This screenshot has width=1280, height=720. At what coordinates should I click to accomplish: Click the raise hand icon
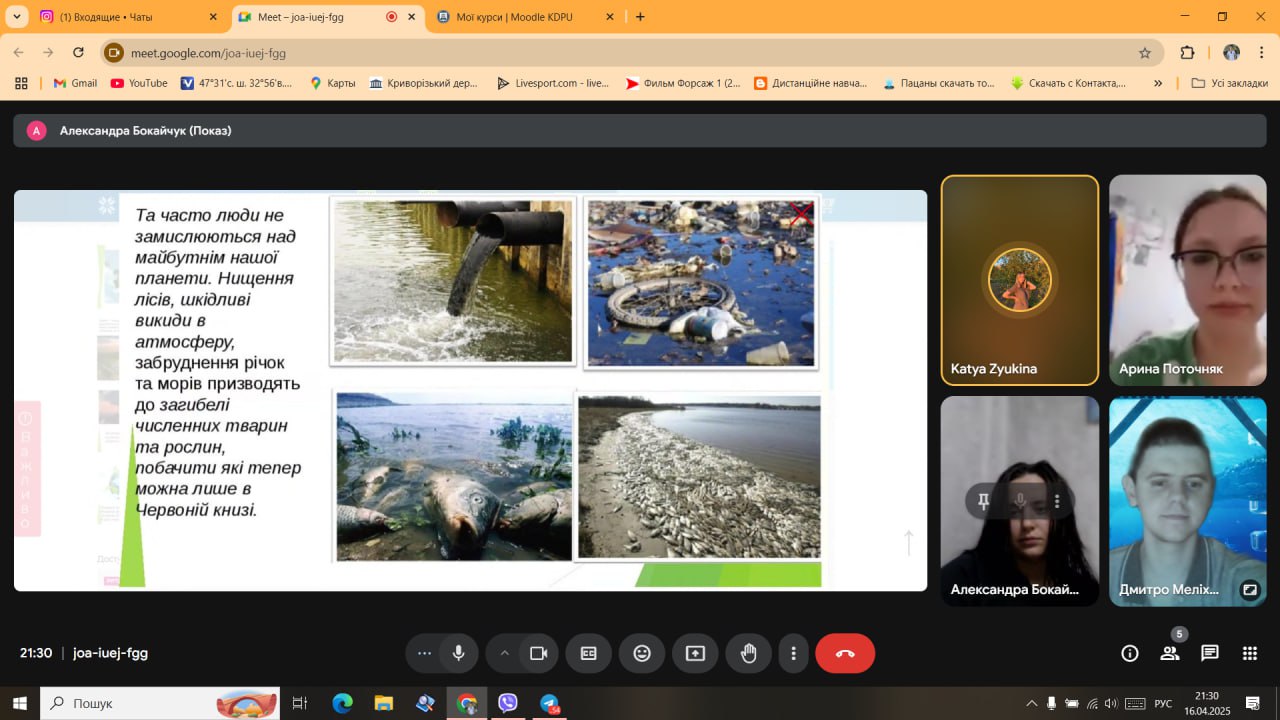748,653
